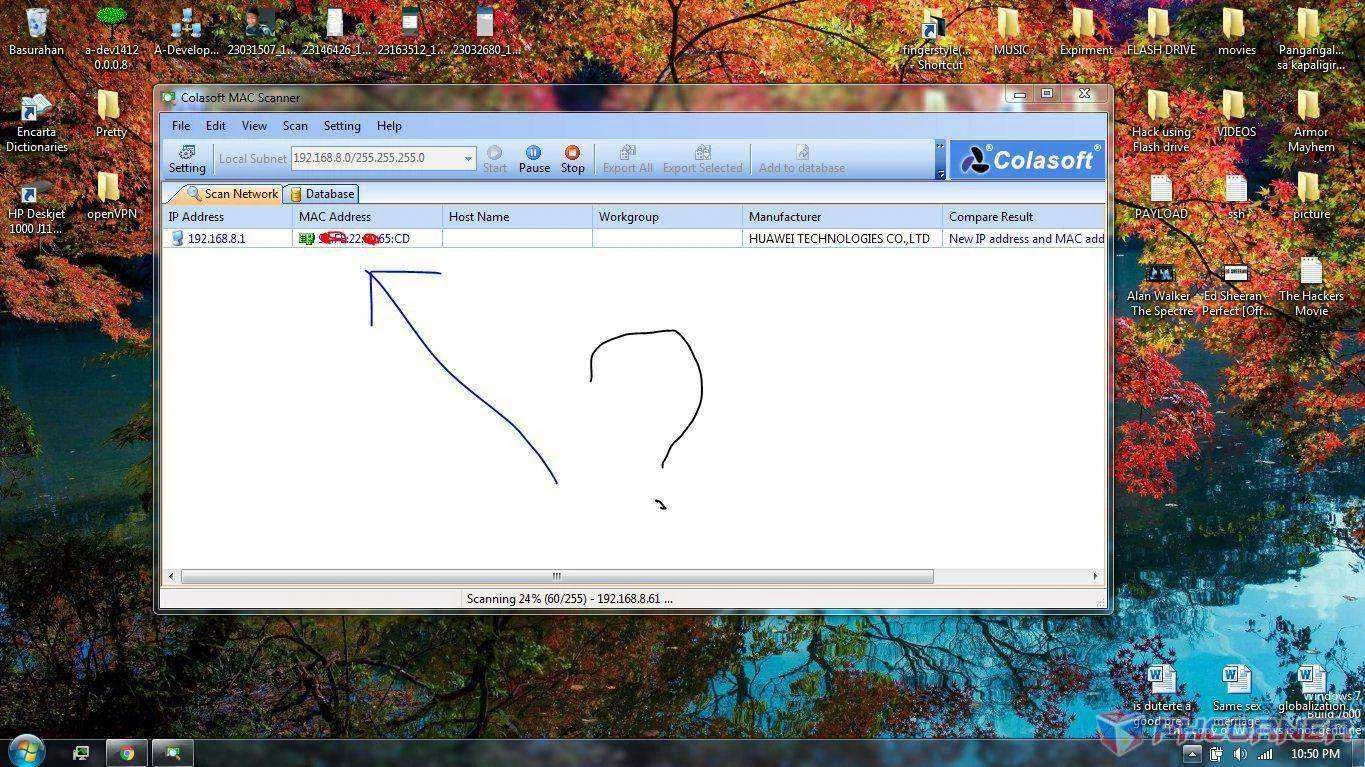Select the Pretty folder
The height and width of the screenshot is (767, 1365).
110,114
